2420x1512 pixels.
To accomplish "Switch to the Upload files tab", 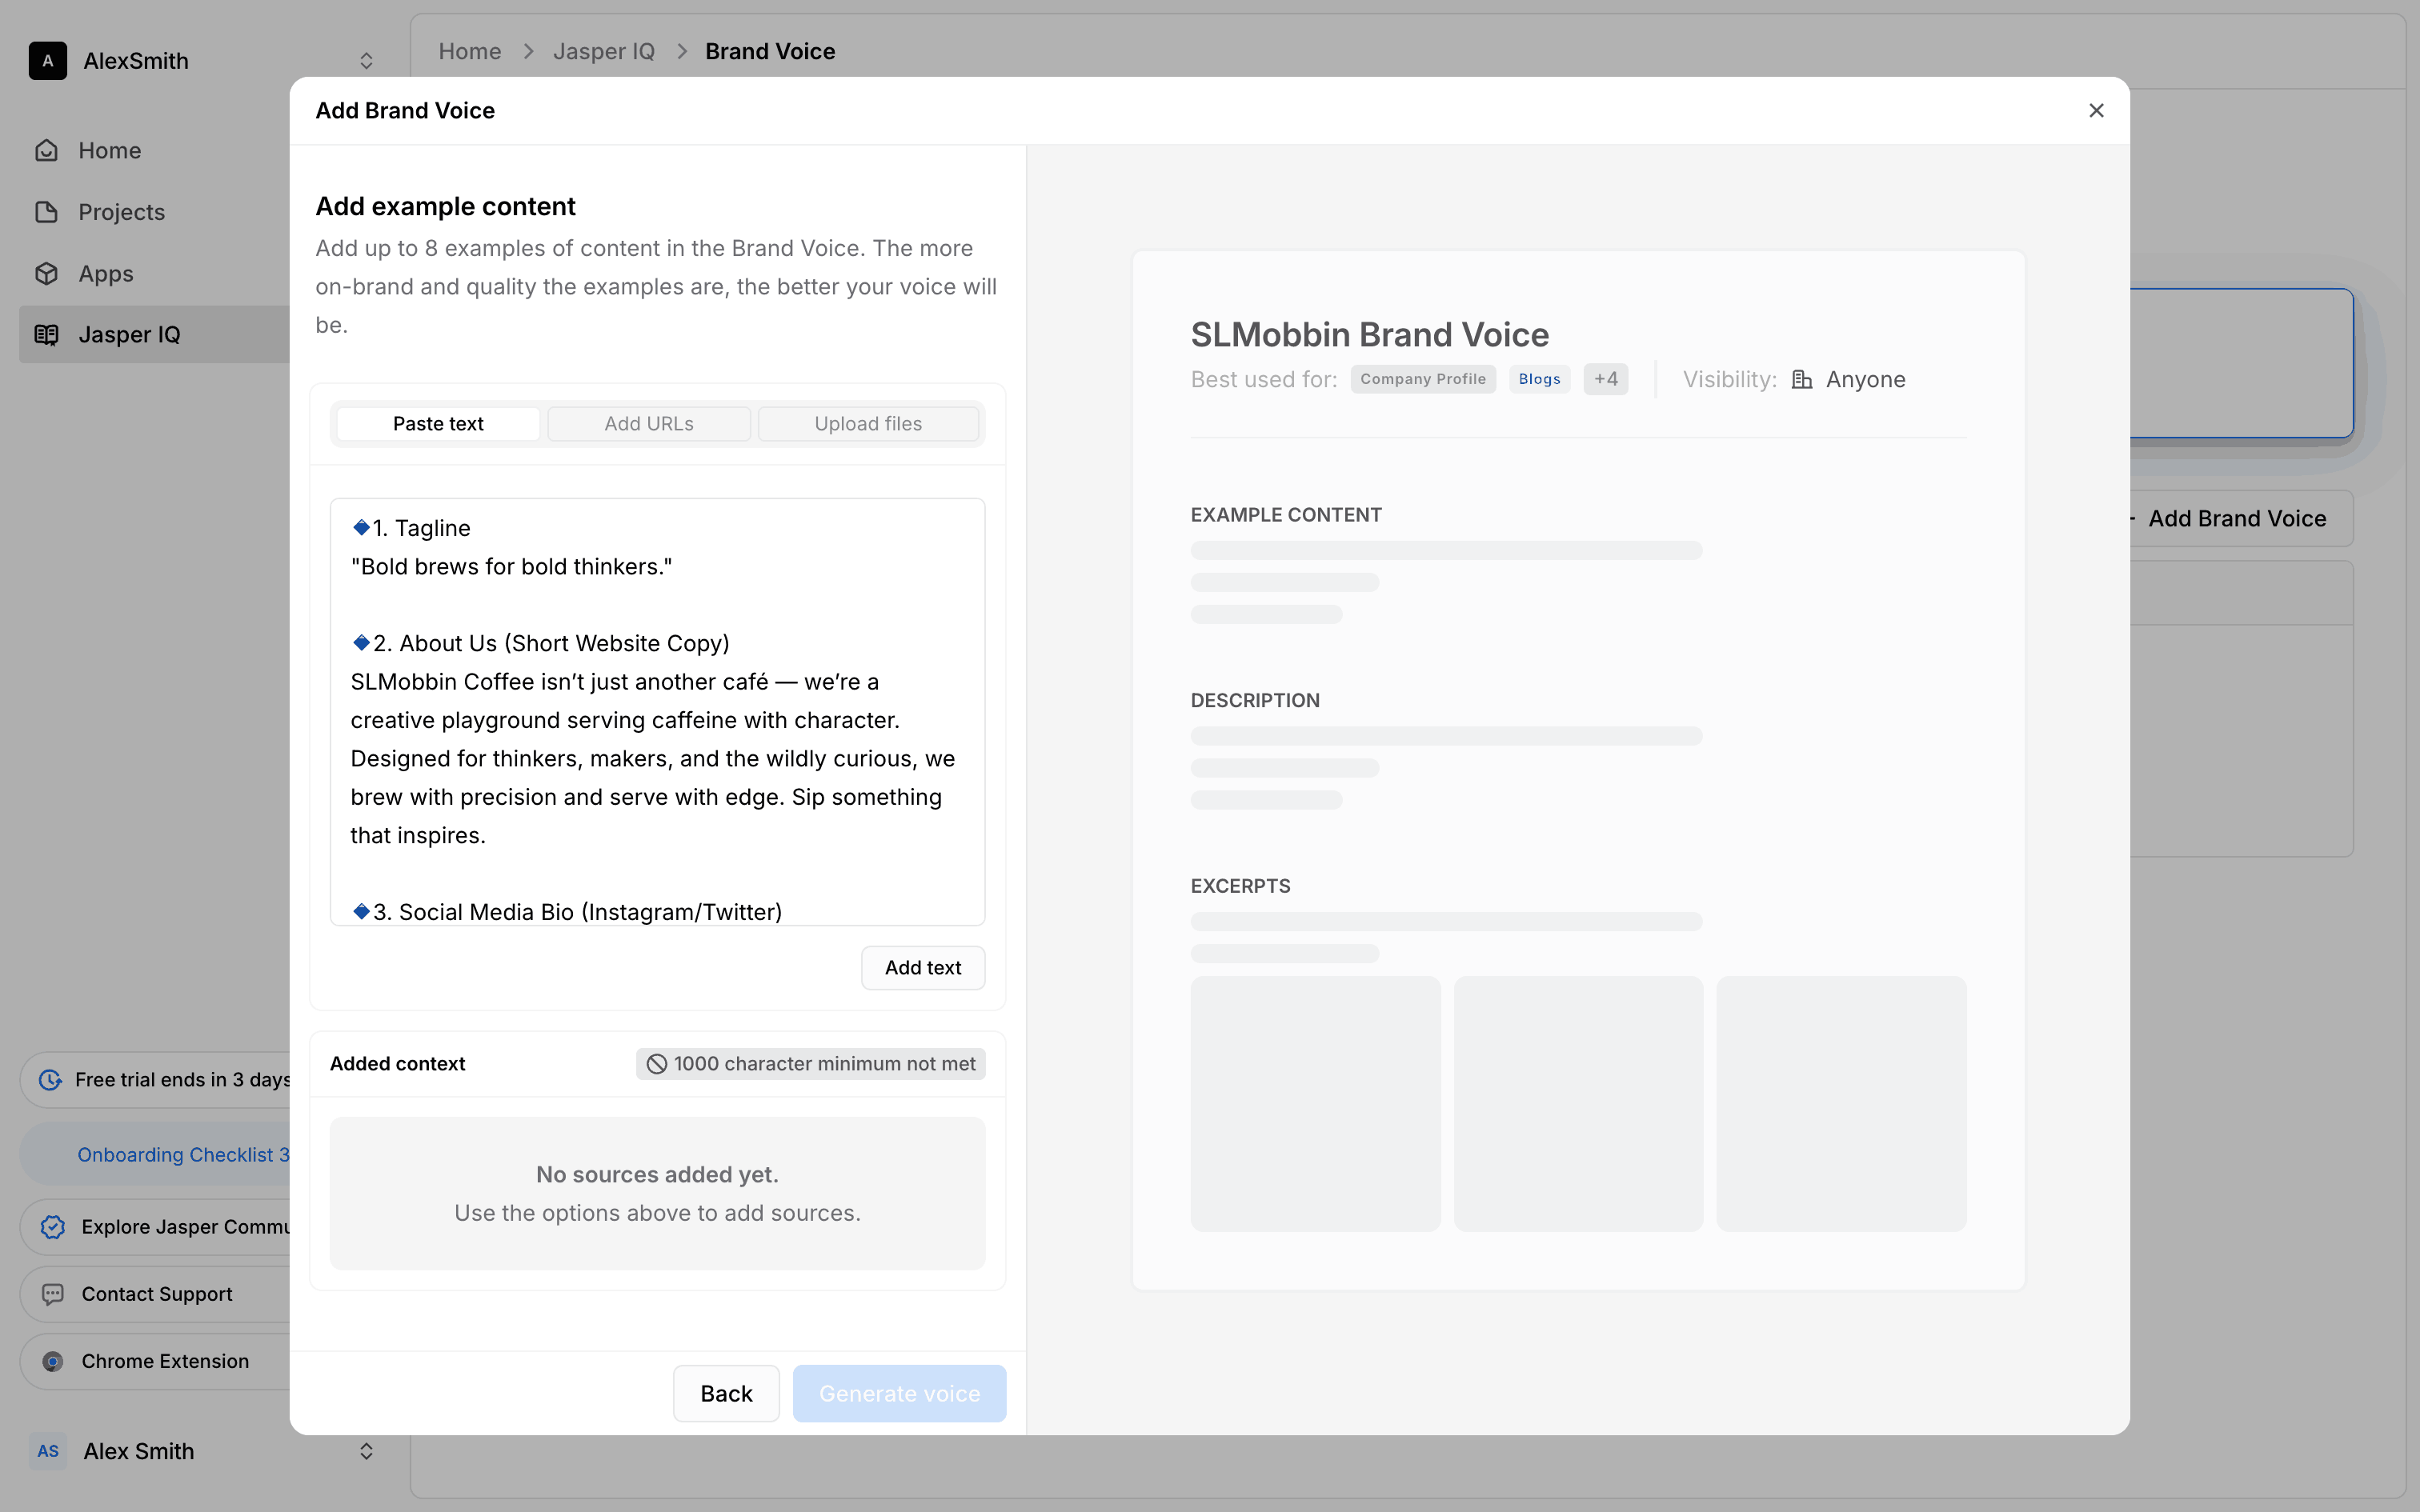I will [867, 424].
